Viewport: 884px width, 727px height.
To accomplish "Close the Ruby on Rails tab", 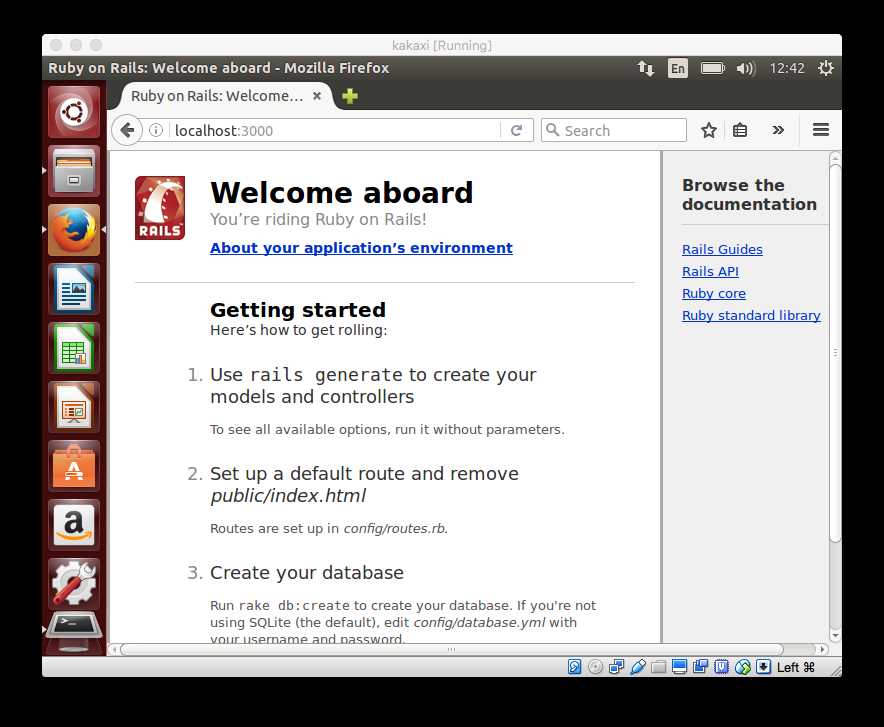I will [x=317, y=96].
